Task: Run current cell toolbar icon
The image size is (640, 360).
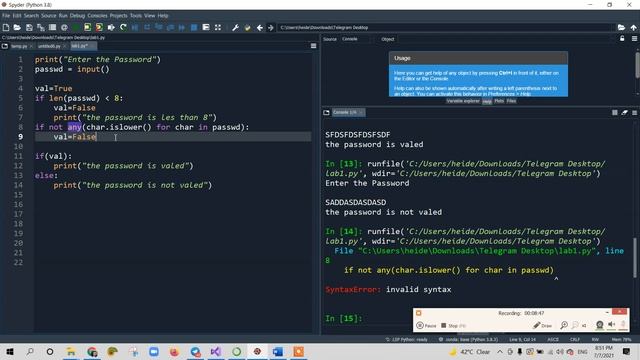Action: point(87,27)
